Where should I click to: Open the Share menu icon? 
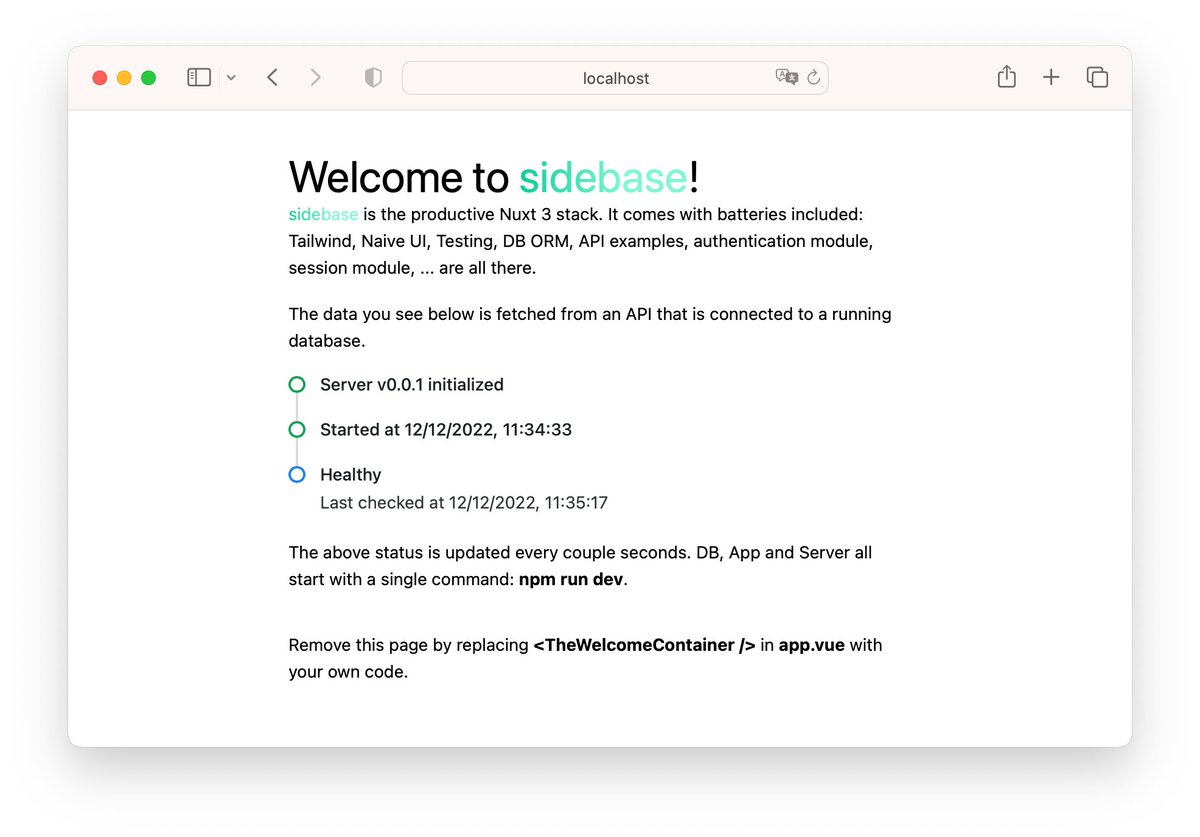[x=1006, y=76]
